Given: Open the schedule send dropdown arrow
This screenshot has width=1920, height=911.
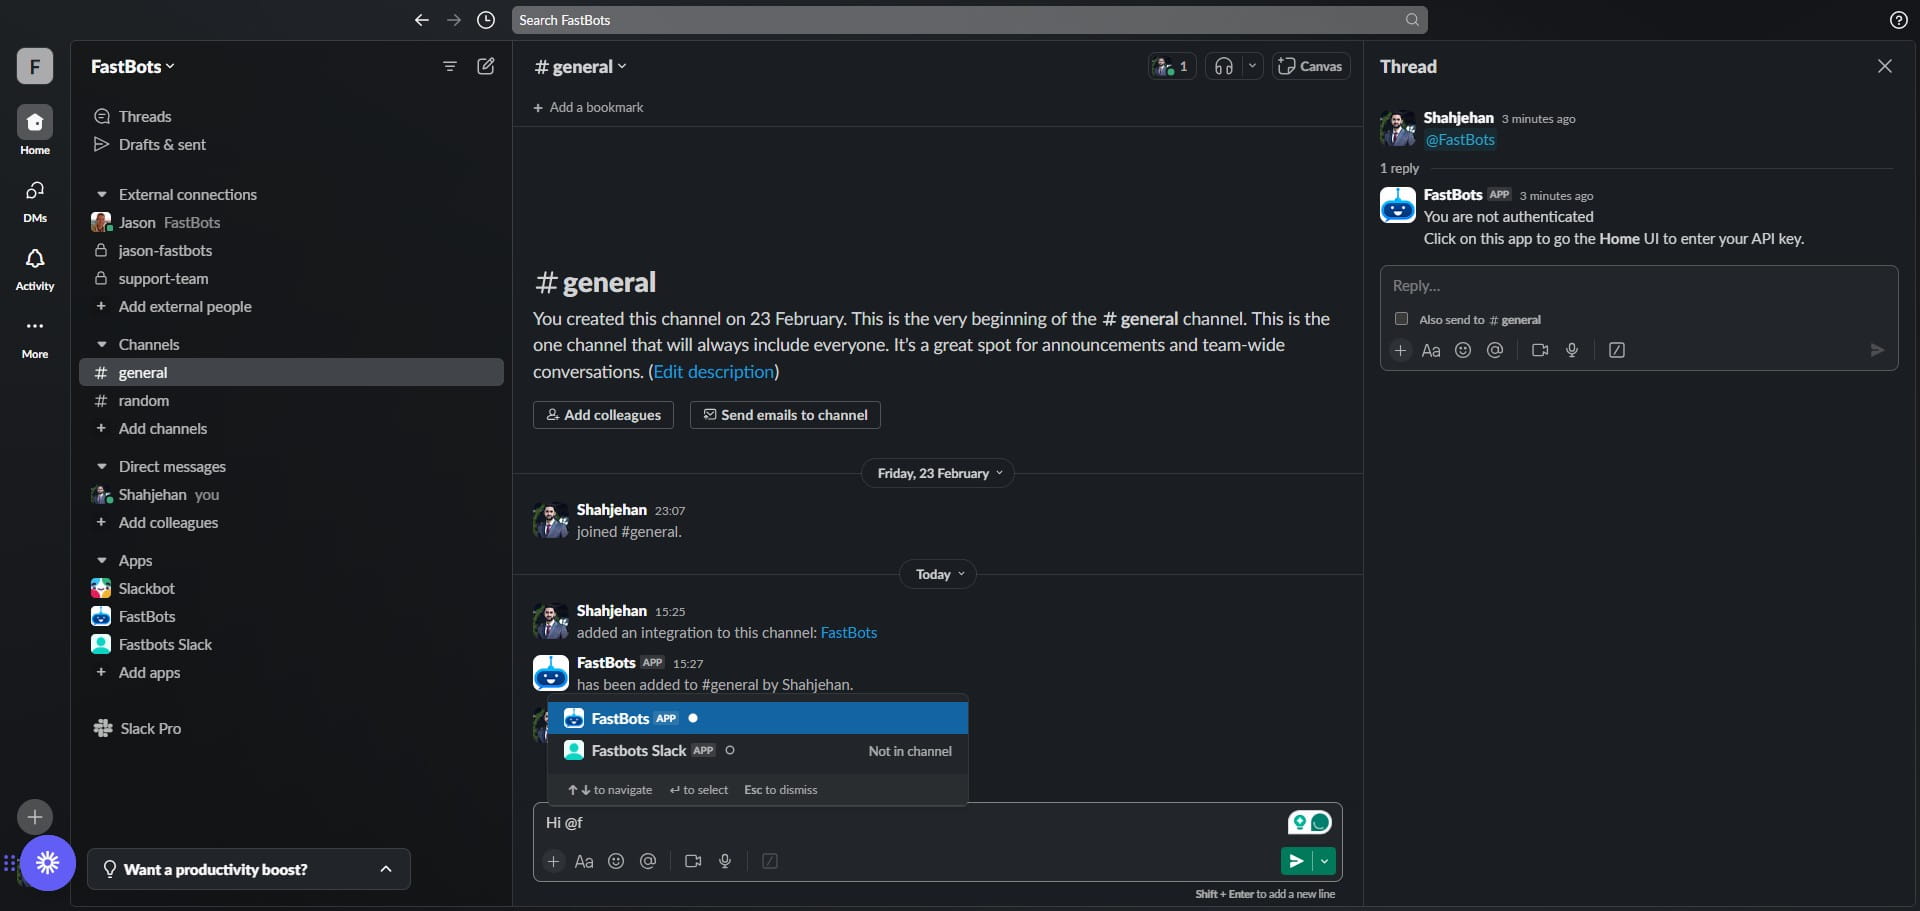Looking at the screenshot, I should coord(1324,861).
